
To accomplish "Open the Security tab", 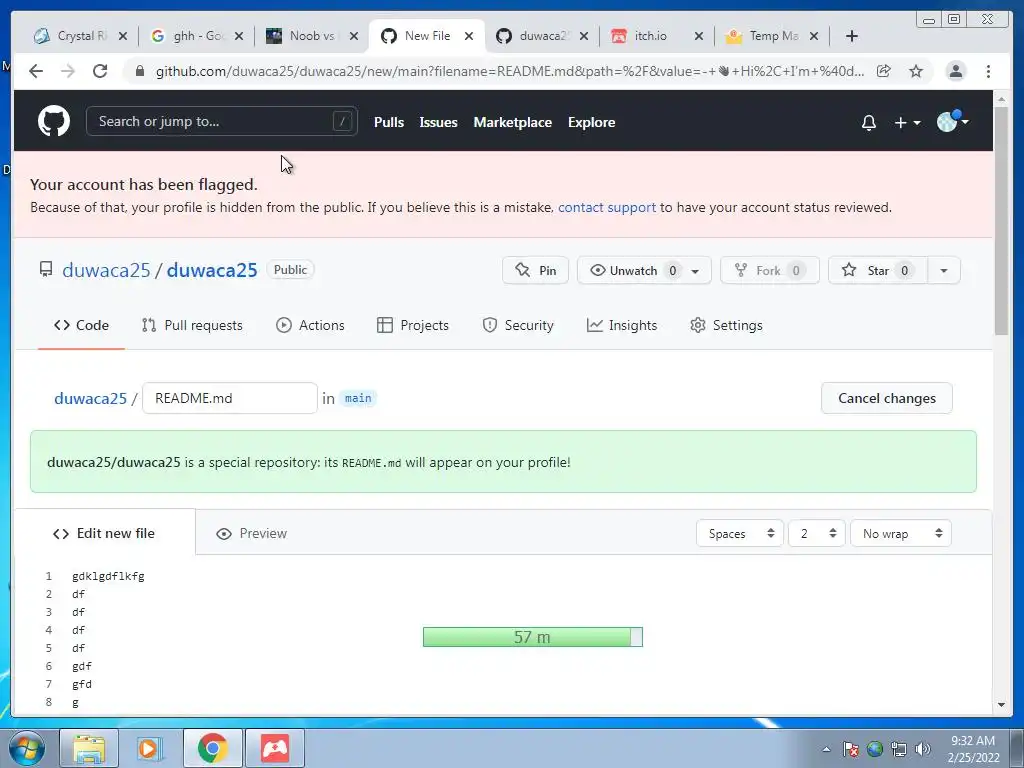I will 518,325.
